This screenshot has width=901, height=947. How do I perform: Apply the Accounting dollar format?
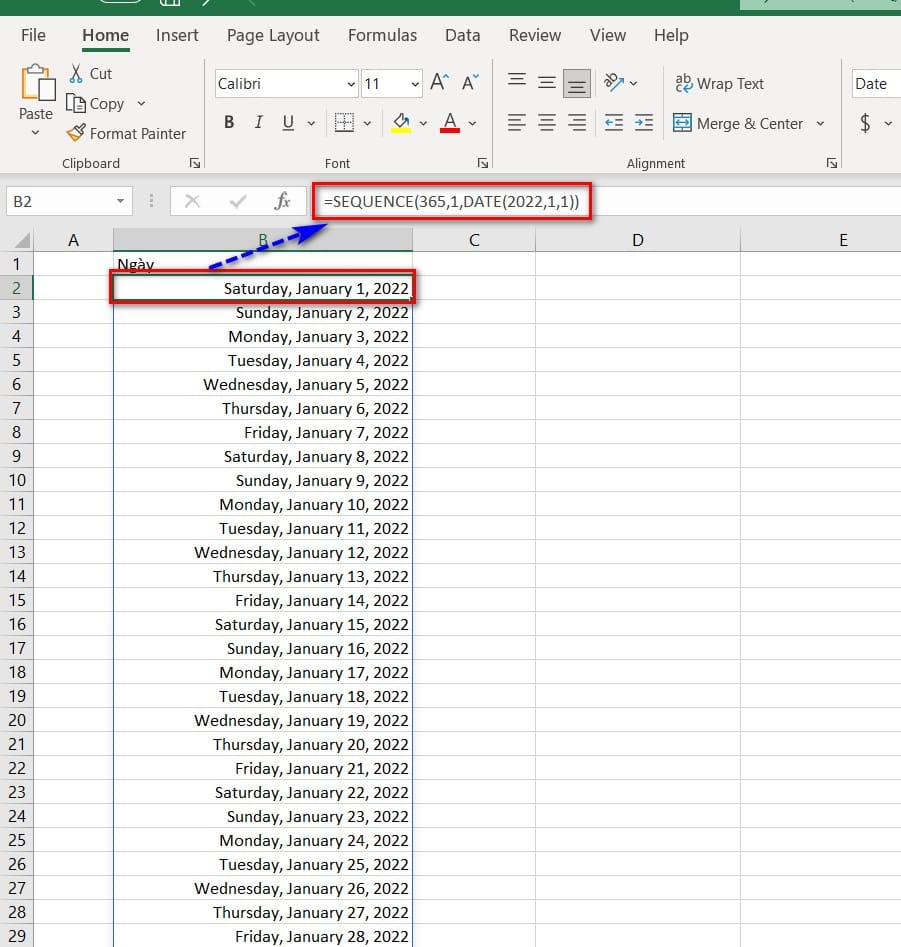click(x=865, y=123)
